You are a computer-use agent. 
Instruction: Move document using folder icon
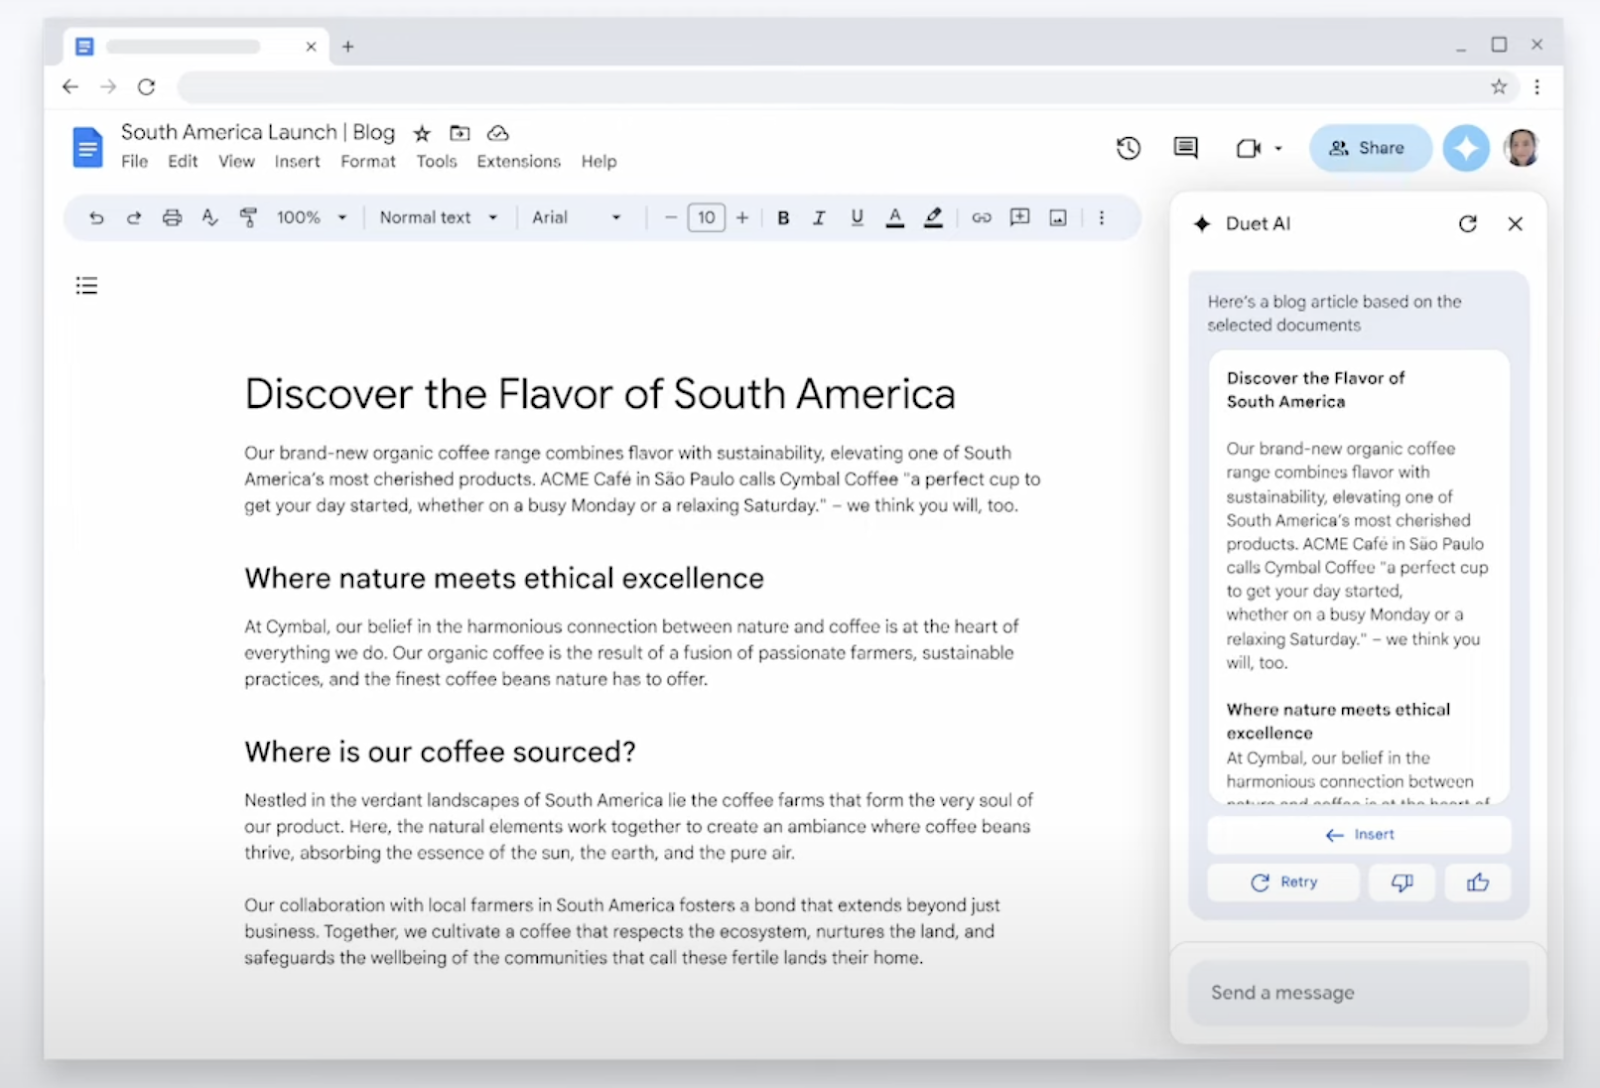[x=460, y=133]
